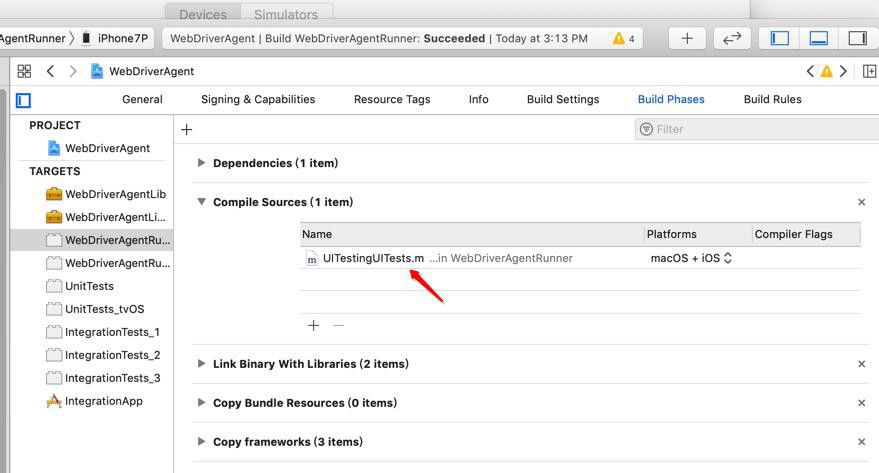Add a source file to Compile Sources
The image size is (879, 473).
click(313, 326)
